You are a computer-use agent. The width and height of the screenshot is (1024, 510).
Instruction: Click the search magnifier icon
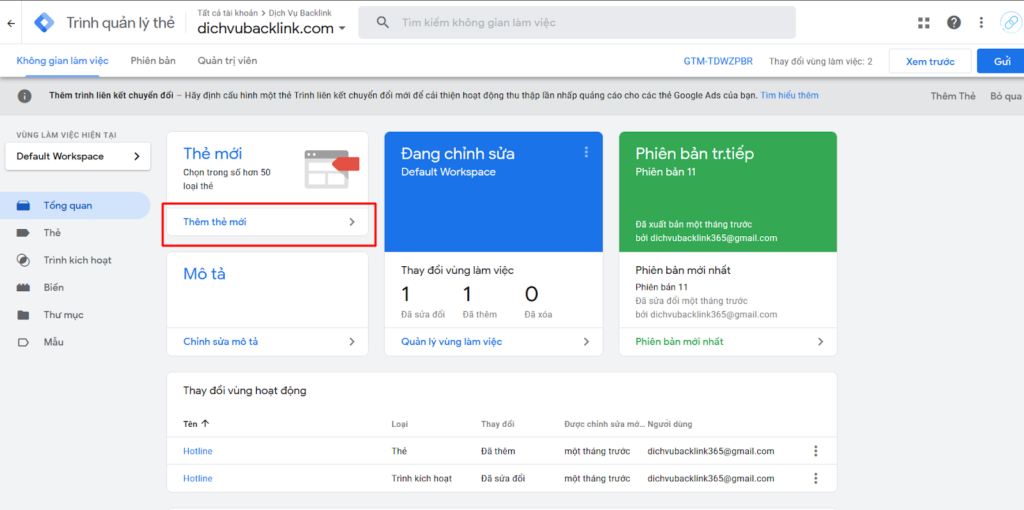point(383,22)
